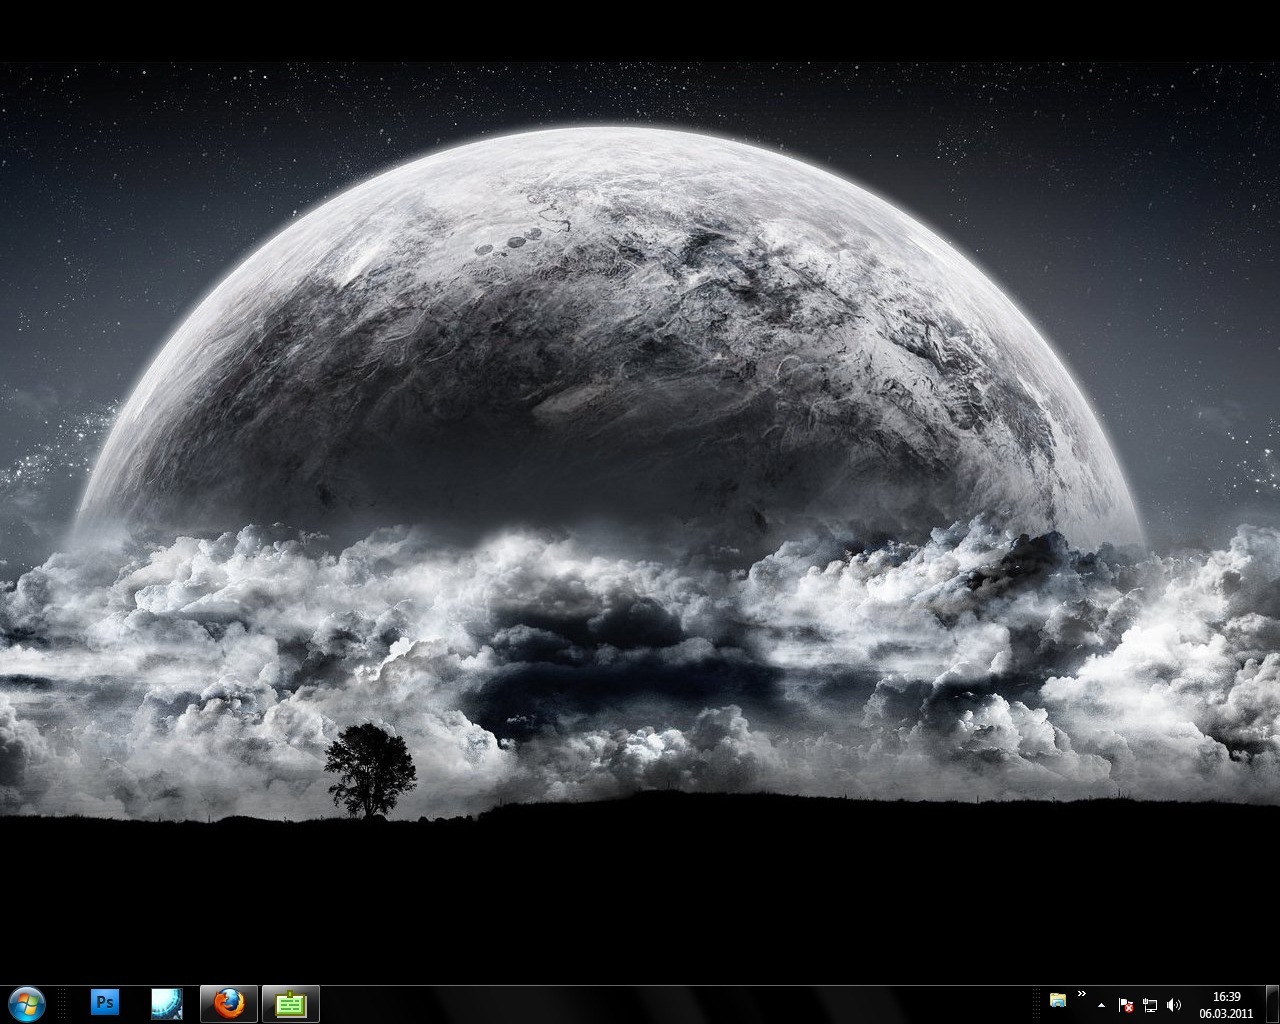Click the 16:39 time in the tray

1226,997
